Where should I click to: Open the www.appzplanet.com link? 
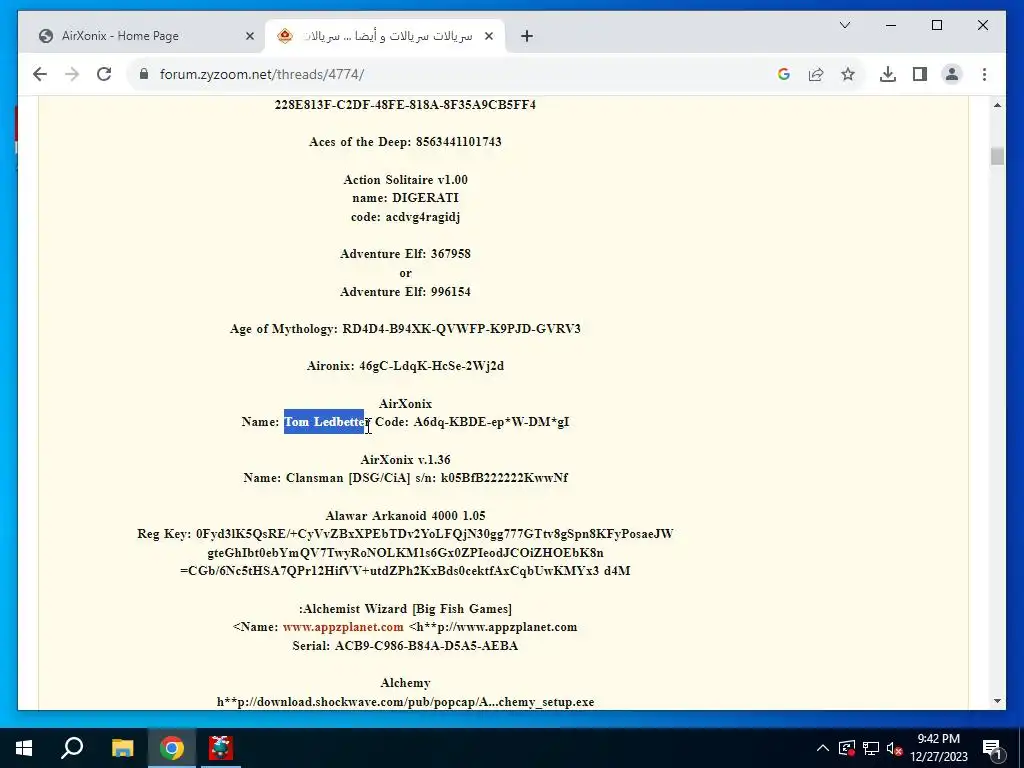click(x=343, y=627)
